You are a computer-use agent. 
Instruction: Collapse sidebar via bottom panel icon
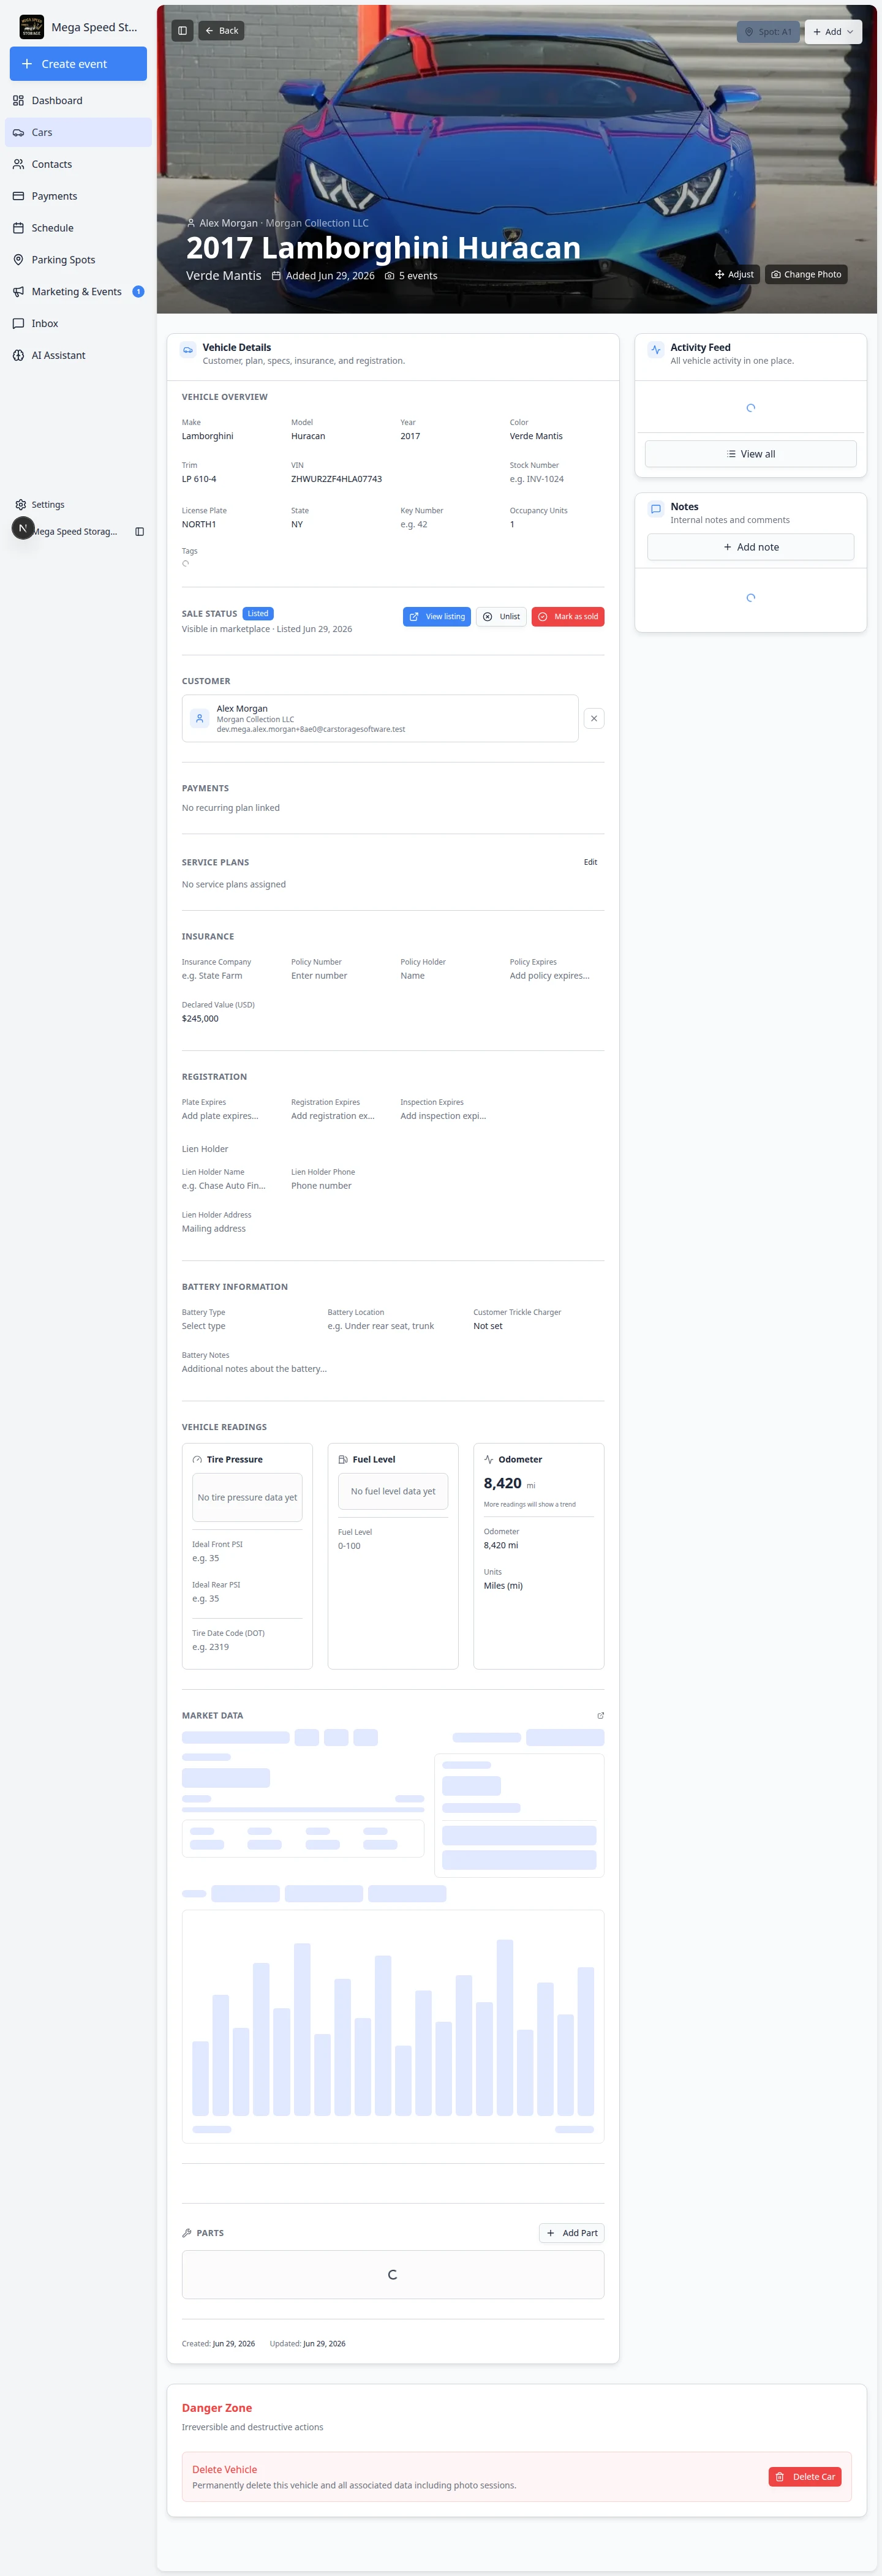click(x=139, y=532)
